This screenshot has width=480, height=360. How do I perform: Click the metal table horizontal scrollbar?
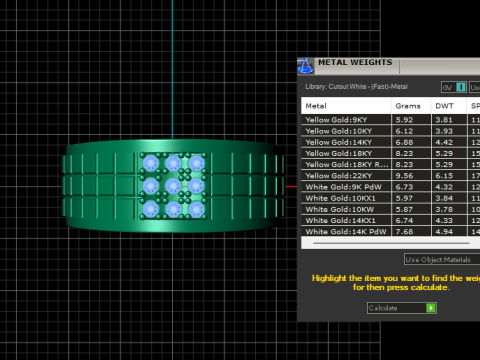[x=391, y=243]
